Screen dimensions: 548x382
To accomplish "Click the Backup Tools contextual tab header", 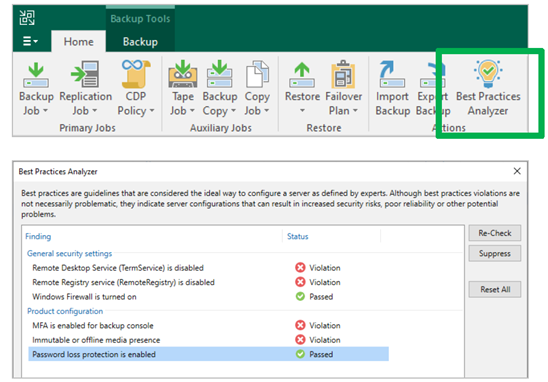I will 140,19.
